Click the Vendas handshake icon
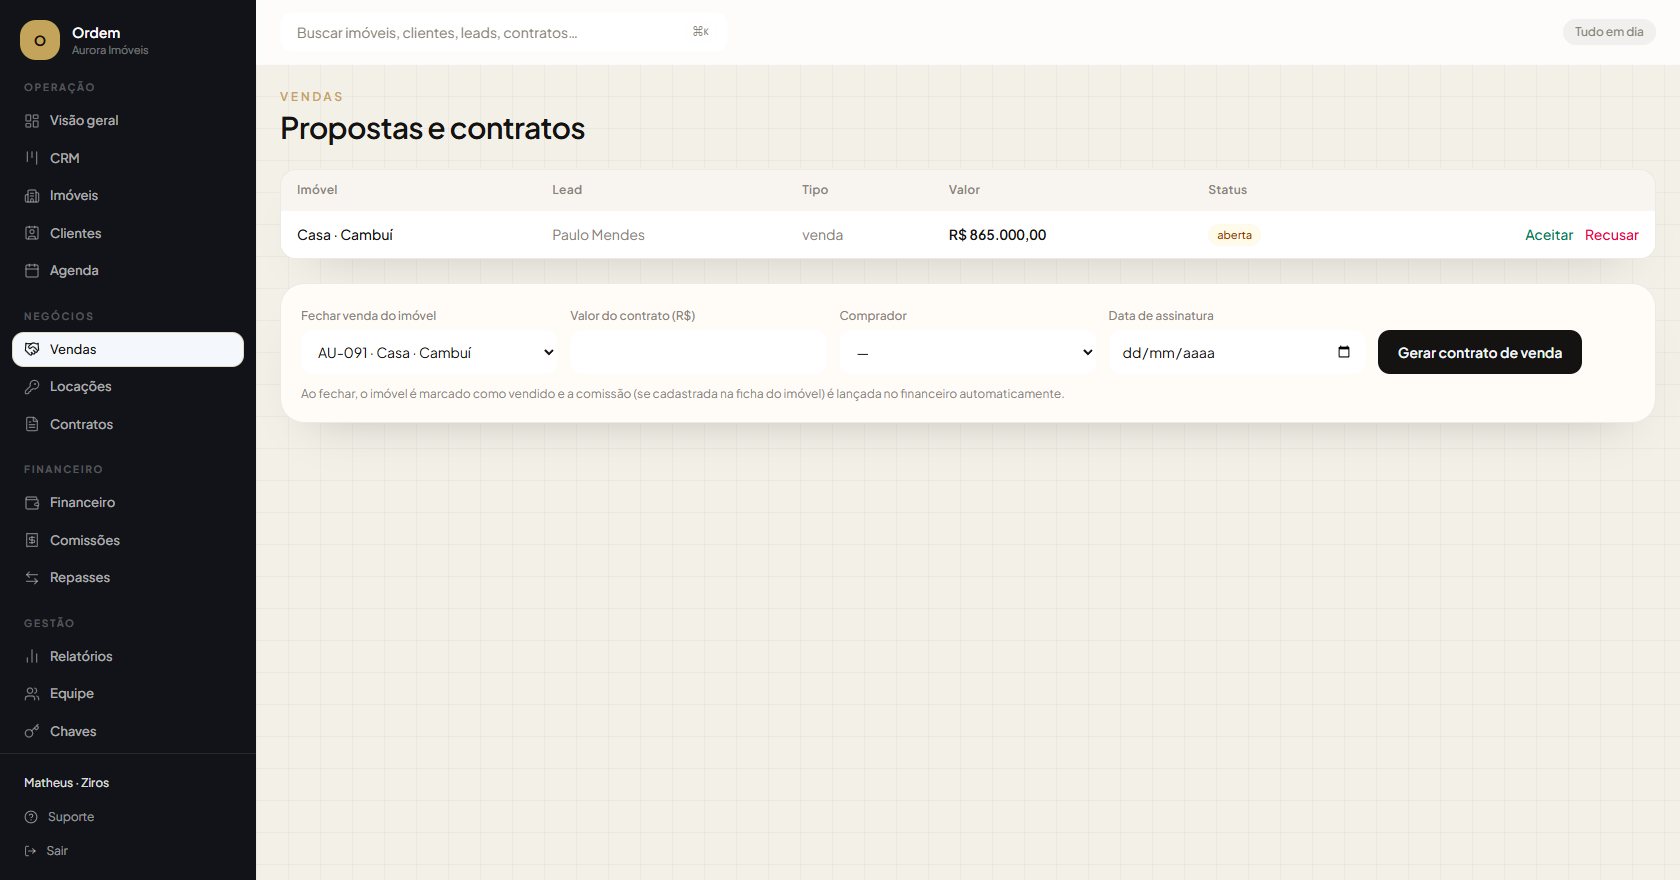The width and height of the screenshot is (1680, 880). point(32,349)
